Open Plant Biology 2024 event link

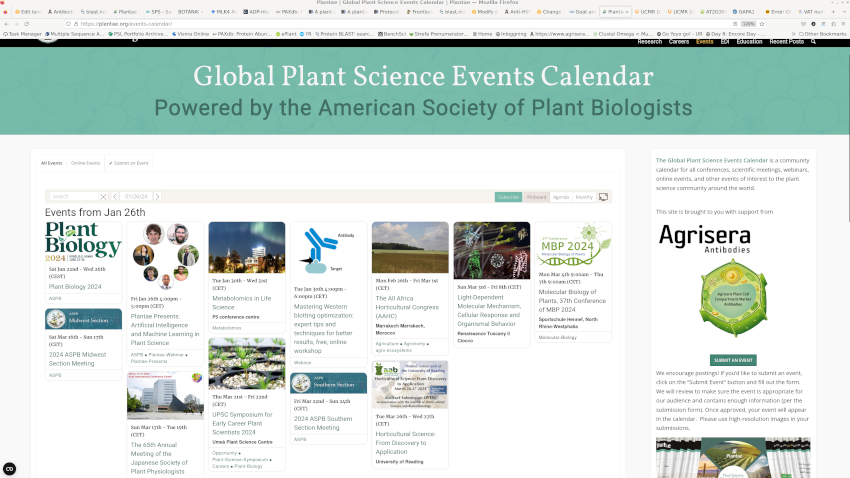coord(75,287)
